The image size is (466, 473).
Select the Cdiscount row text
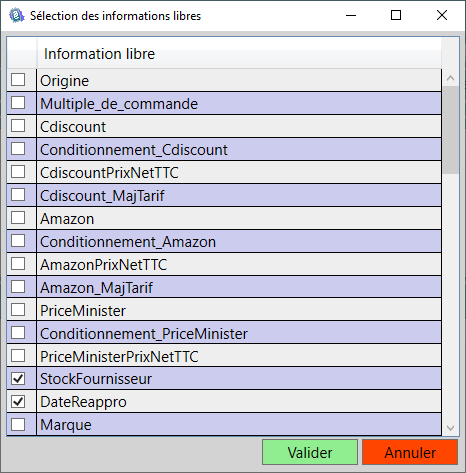[73, 127]
